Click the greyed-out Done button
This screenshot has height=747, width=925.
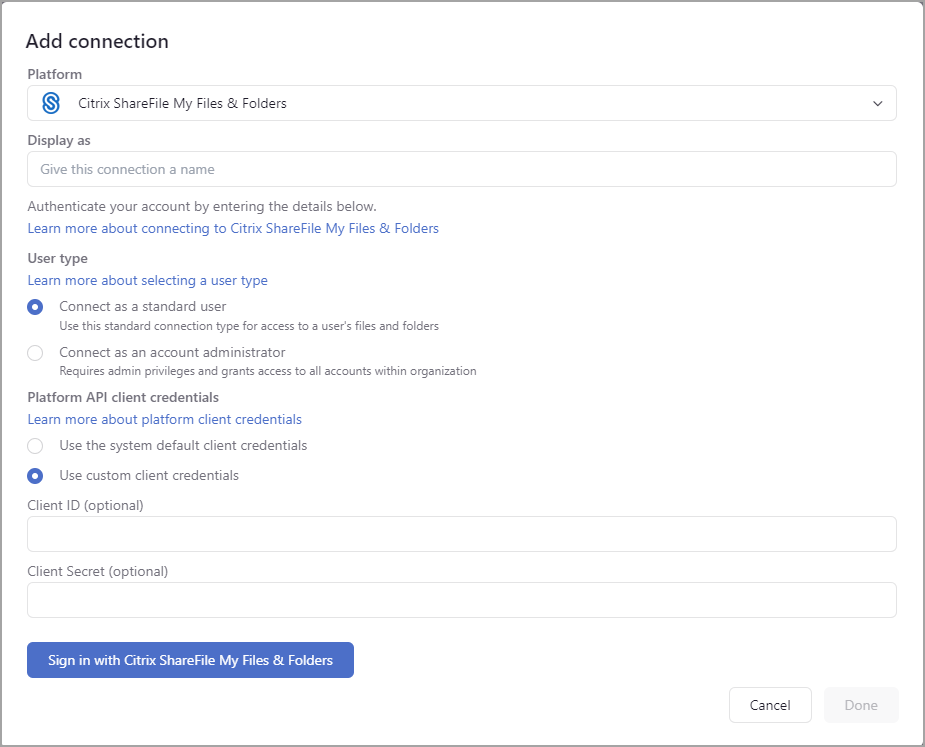[860, 705]
